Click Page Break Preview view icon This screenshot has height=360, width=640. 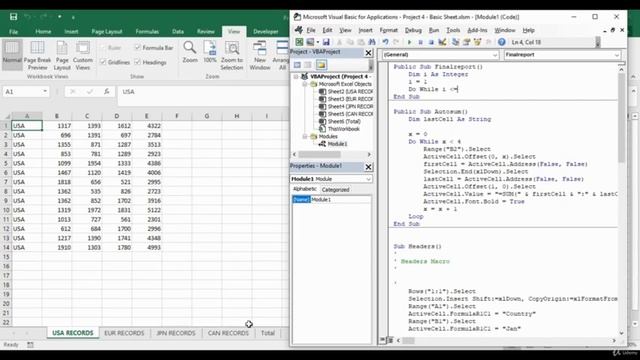38,56
